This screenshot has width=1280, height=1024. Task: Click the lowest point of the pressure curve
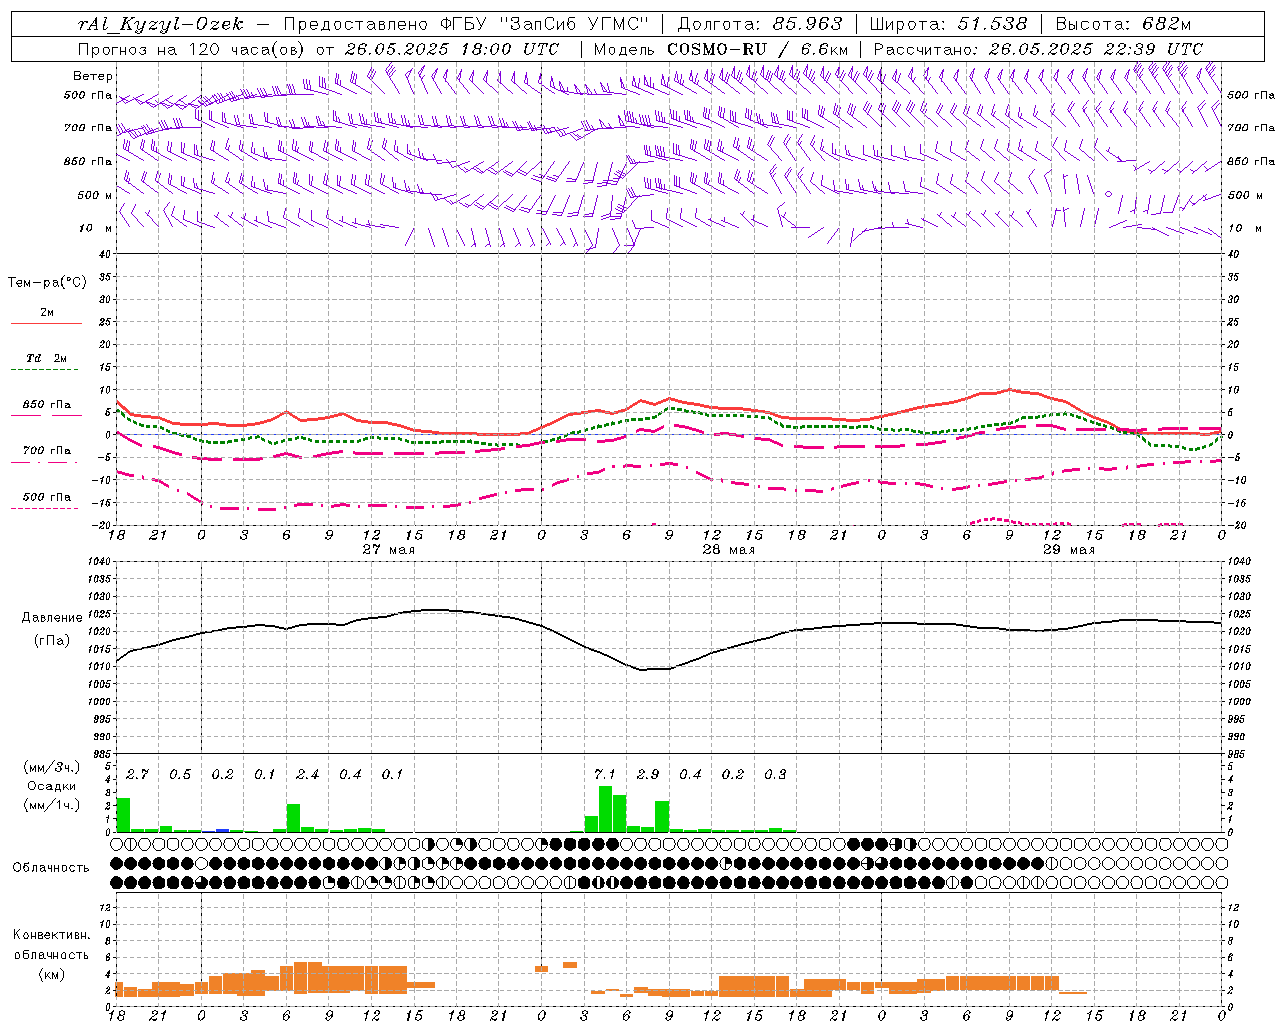click(x=643, y=669)
